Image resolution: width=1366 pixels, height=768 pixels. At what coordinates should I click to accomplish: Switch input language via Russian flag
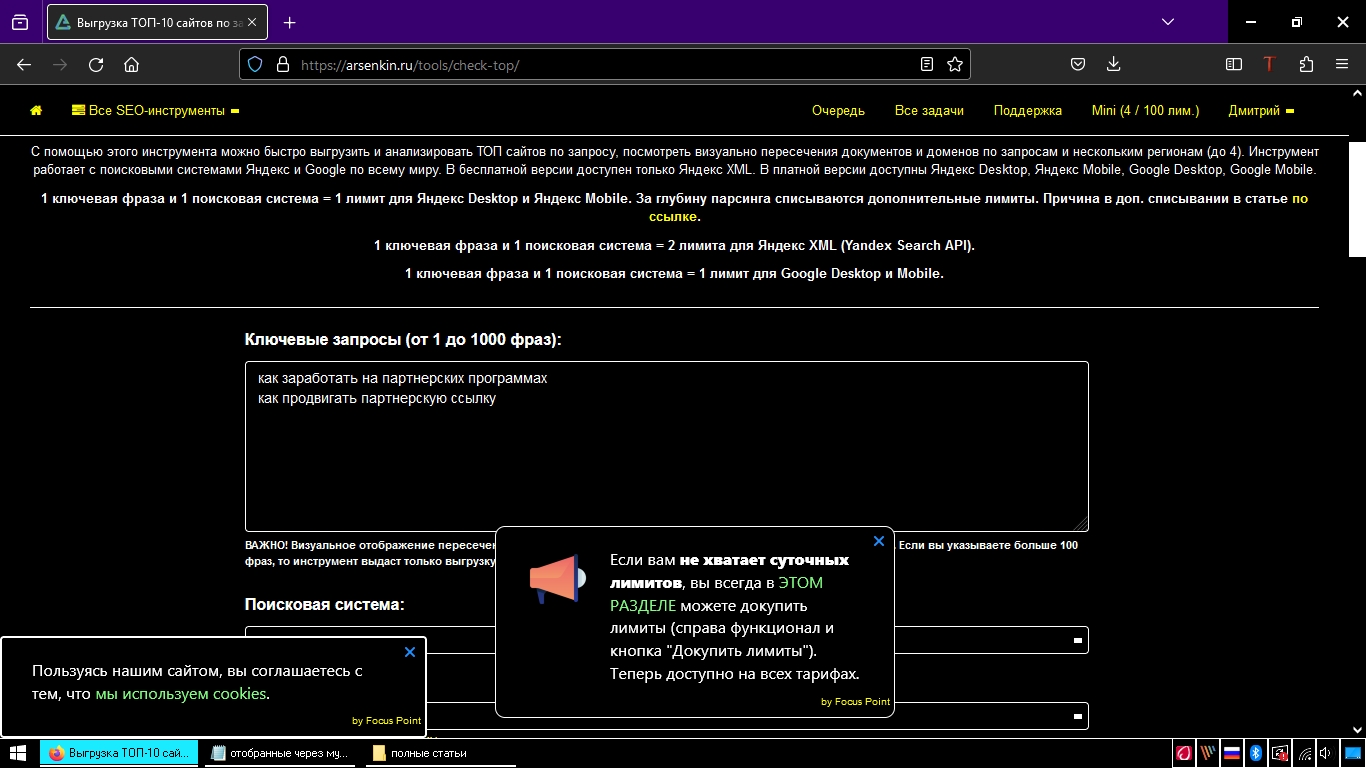[1232, 753]
